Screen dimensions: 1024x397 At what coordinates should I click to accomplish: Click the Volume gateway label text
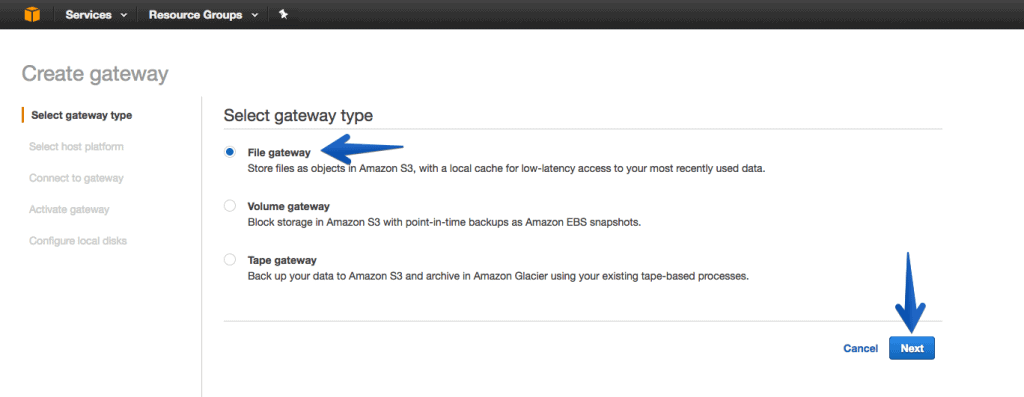289,206
